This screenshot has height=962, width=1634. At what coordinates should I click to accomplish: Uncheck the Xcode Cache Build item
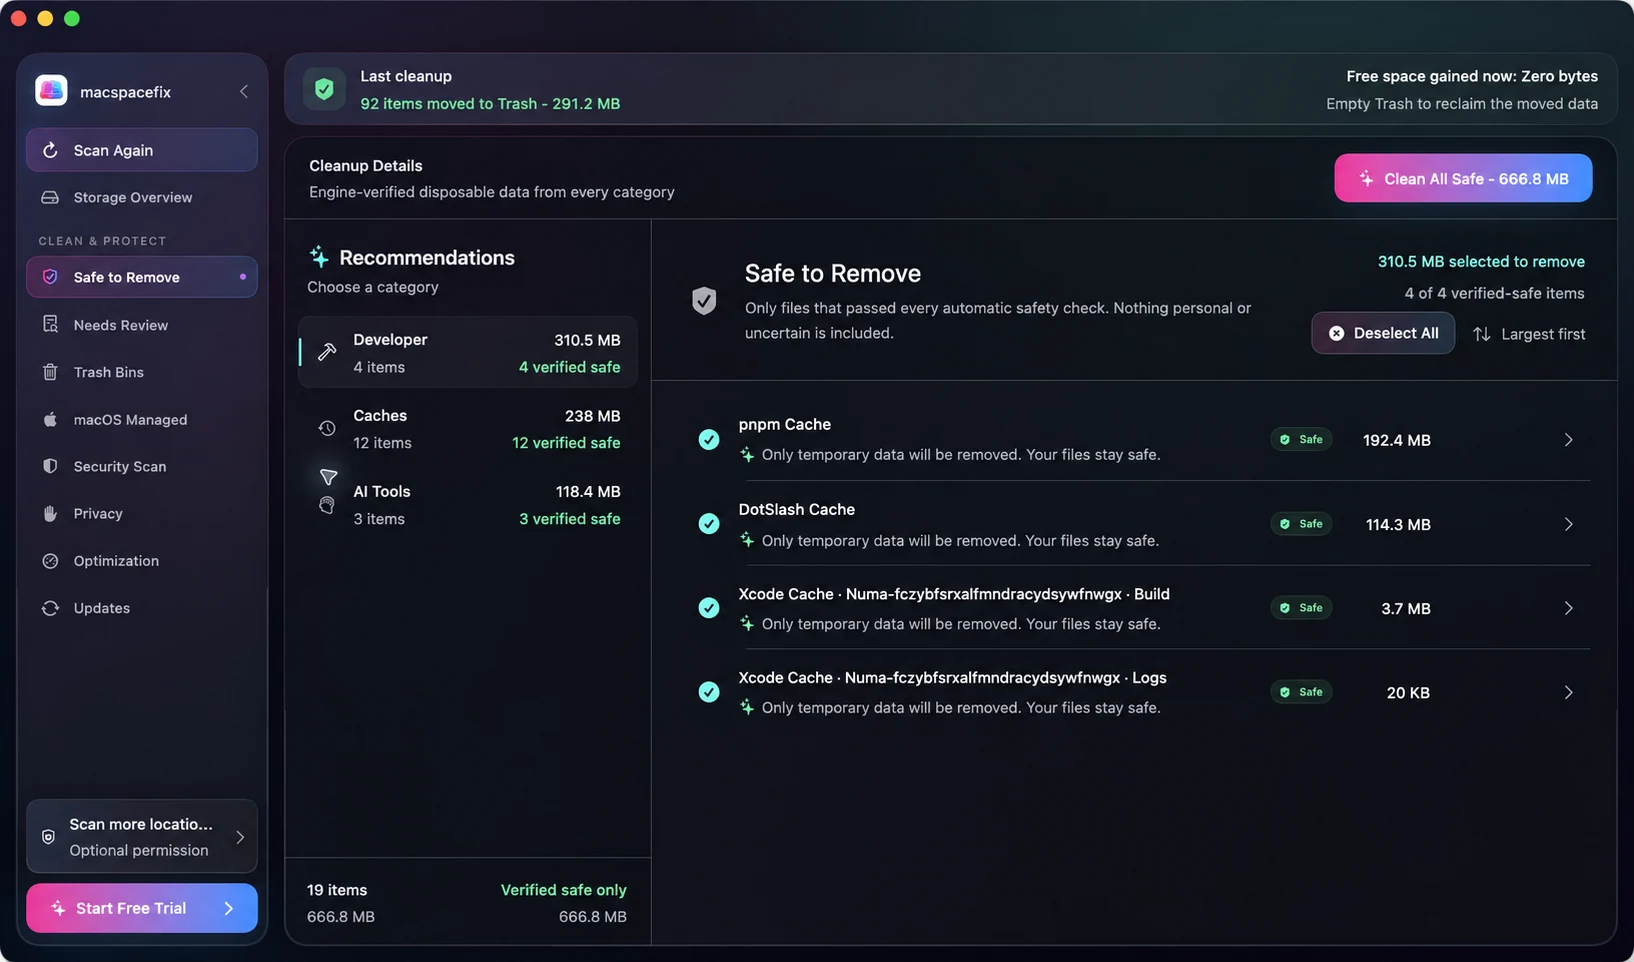(x=709, y=608)
